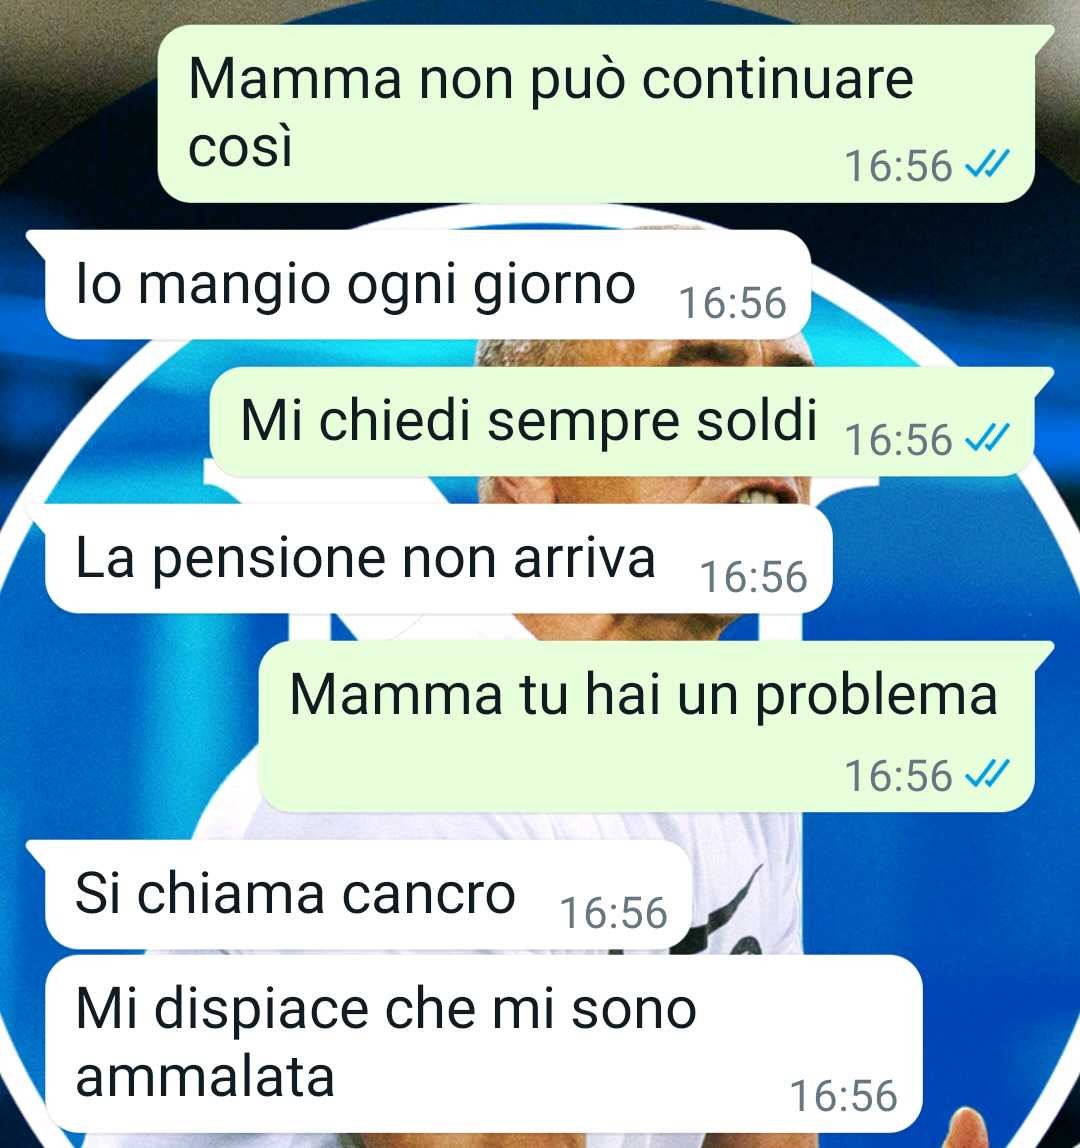Tap the double check marks on 'Mamma non può continuare così'
Image resolution: width=1080 pixels, height=1148 pixels.
[x=987, y=164]
